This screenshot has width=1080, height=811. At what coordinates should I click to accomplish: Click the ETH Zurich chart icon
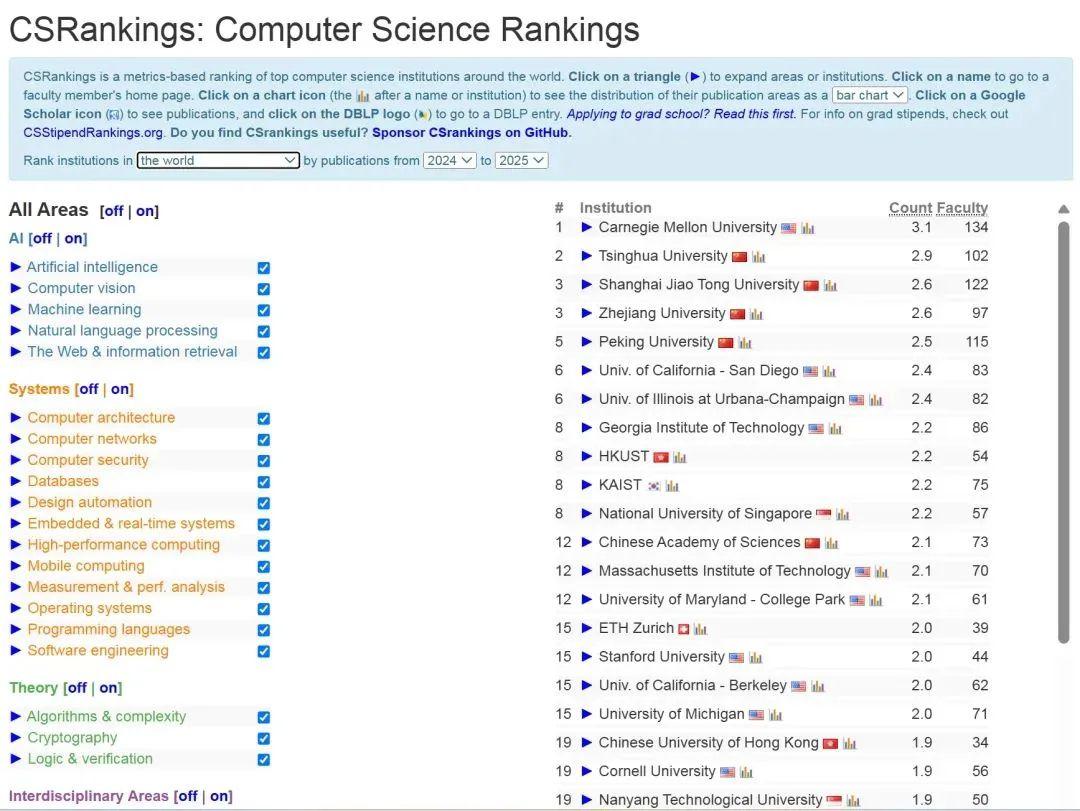click(x=700, y=629)
